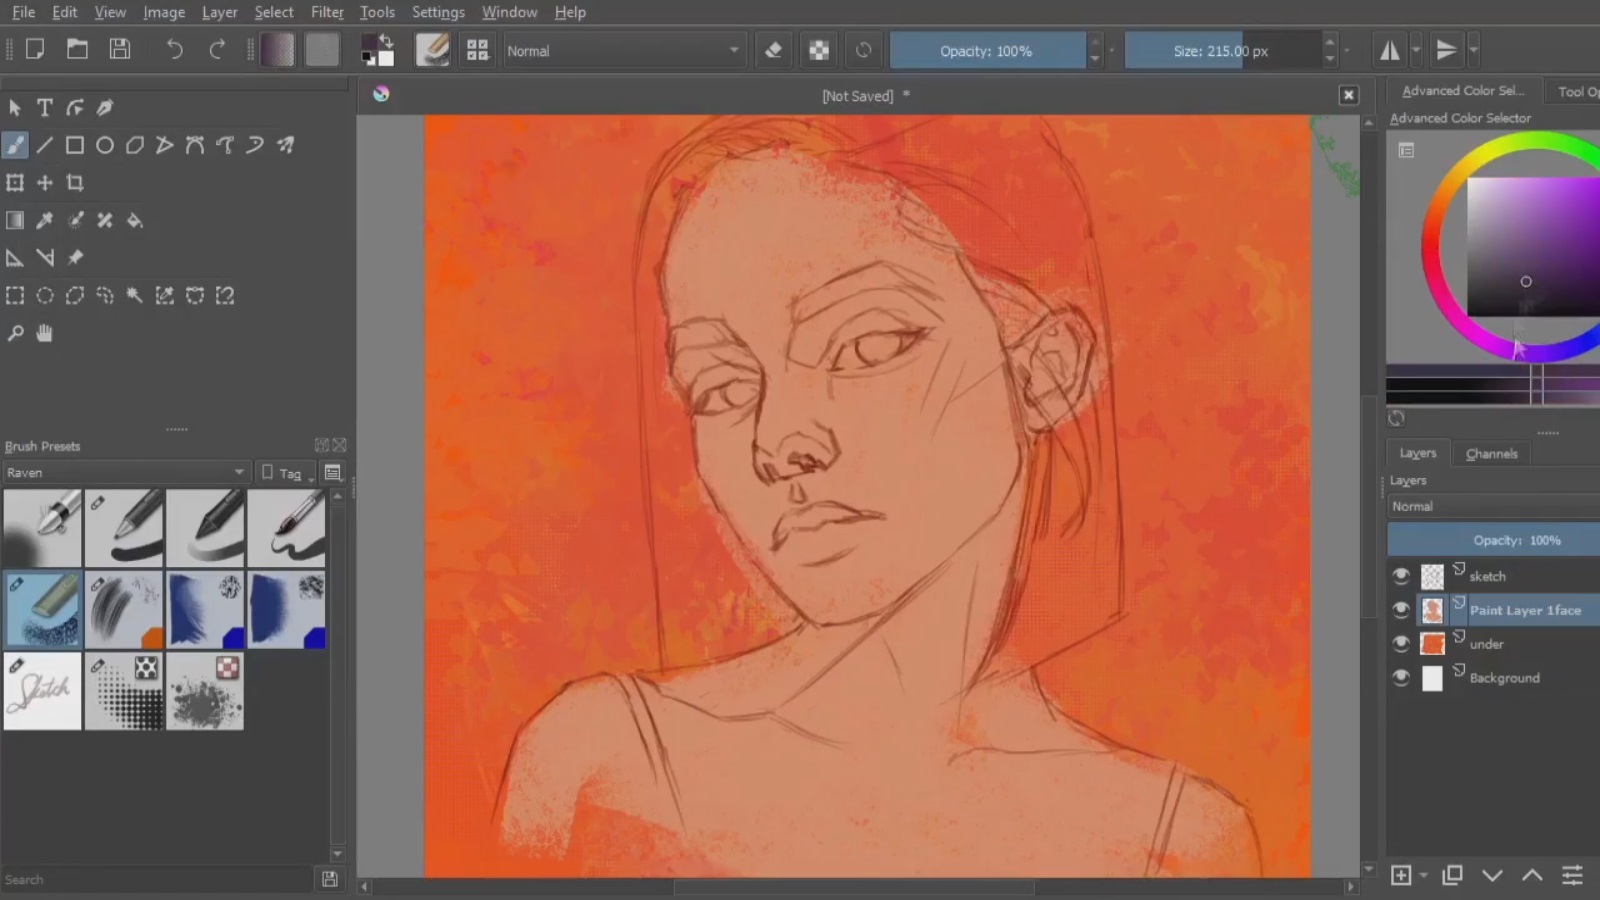This screenshot has width=1600, height=900.
Task: Select the Rectangle tool
Action: click(75, 145)
